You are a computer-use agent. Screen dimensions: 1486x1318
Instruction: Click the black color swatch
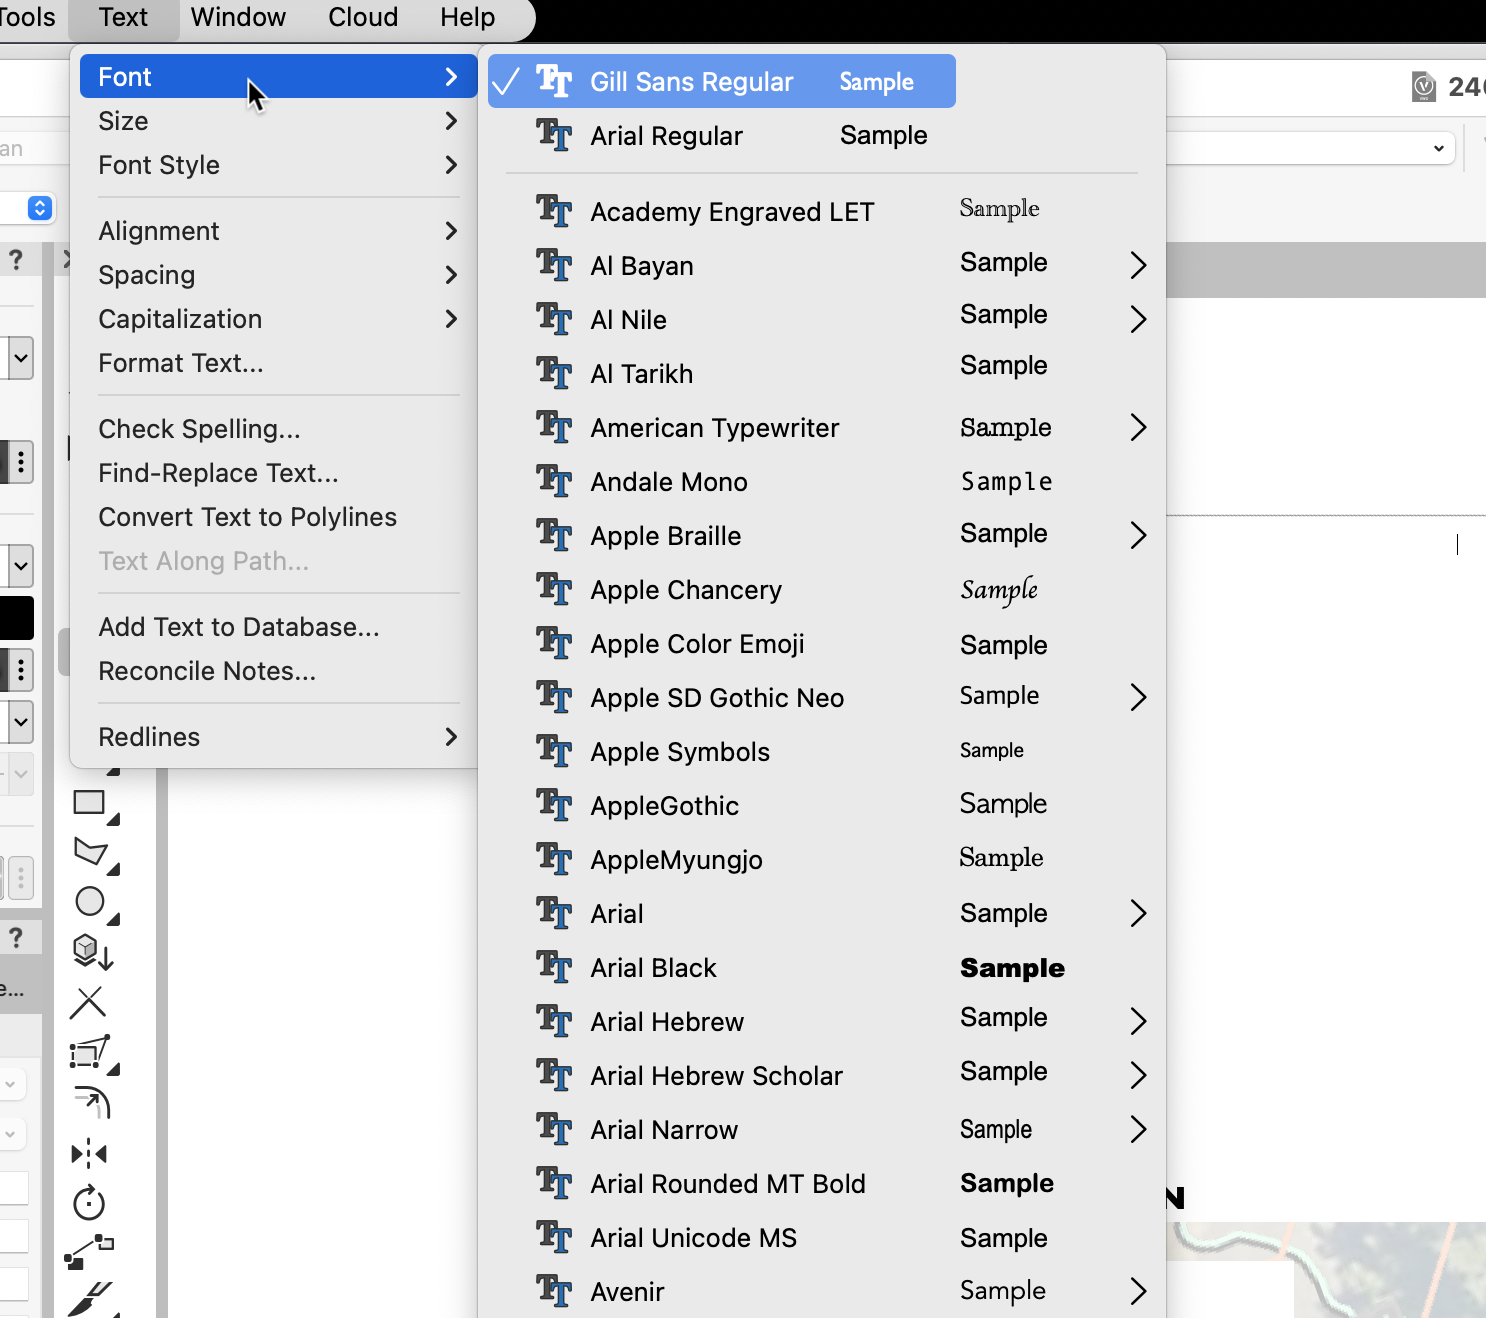click(17, 618)
